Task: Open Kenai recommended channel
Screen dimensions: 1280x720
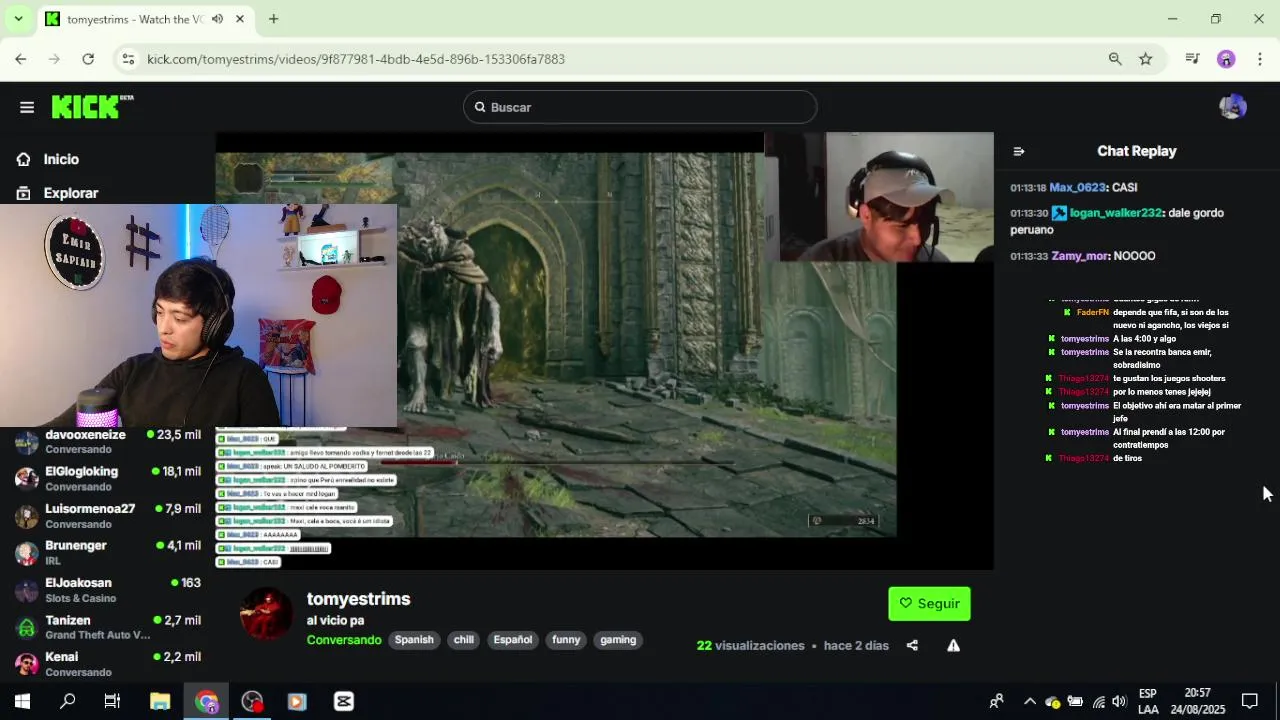Action: [108, 664]
